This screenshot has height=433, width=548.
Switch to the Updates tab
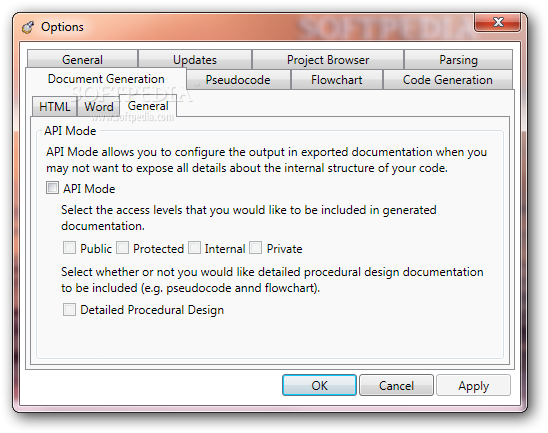195,59
